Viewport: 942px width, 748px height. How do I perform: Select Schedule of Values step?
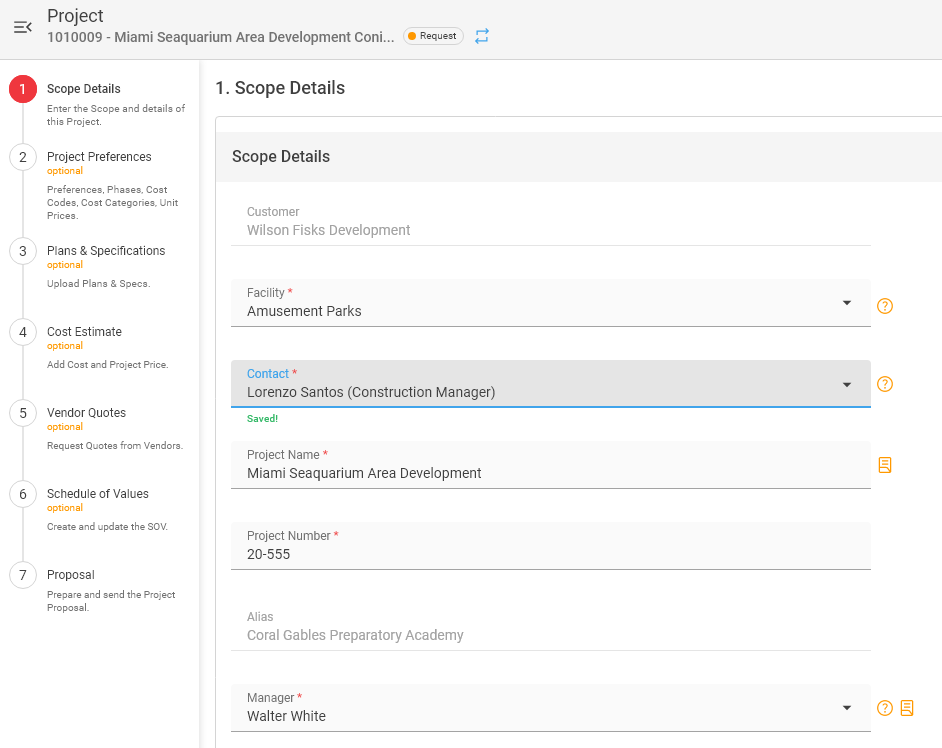pyautogui.click(x=97, y=494)
